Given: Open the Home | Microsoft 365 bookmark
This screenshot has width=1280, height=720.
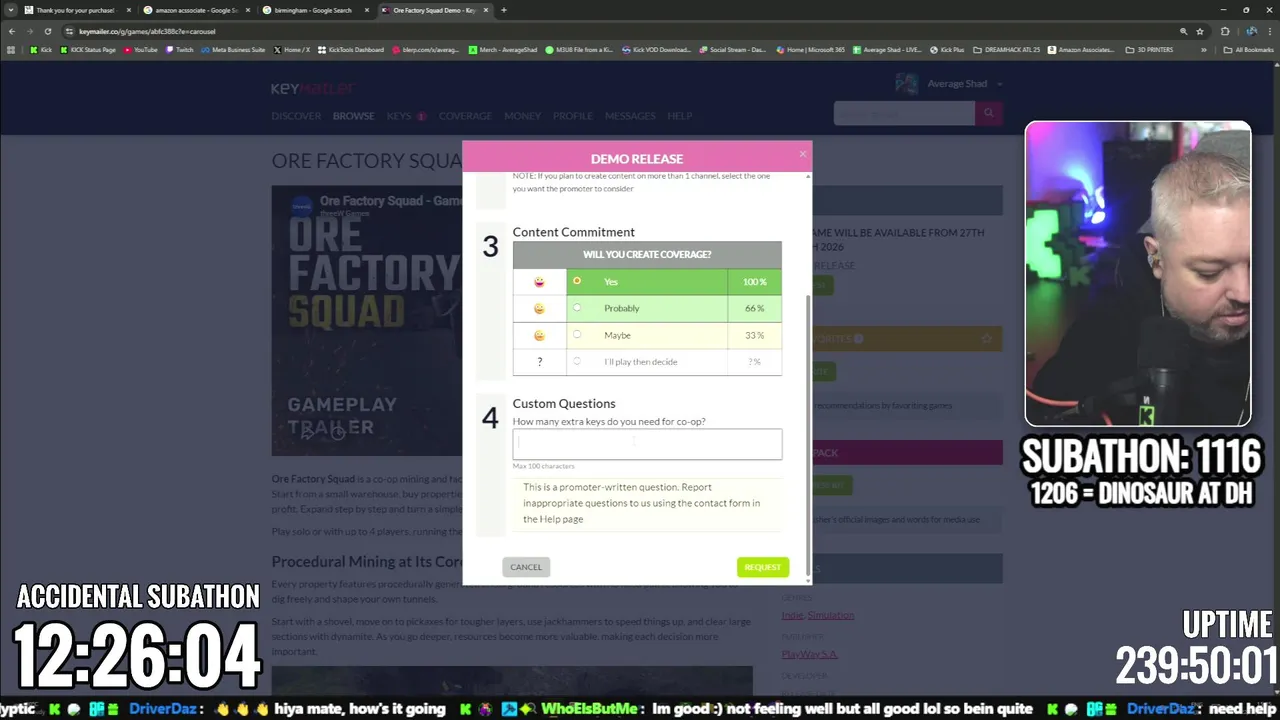Looking at the screenshot, I should (810, 50).
